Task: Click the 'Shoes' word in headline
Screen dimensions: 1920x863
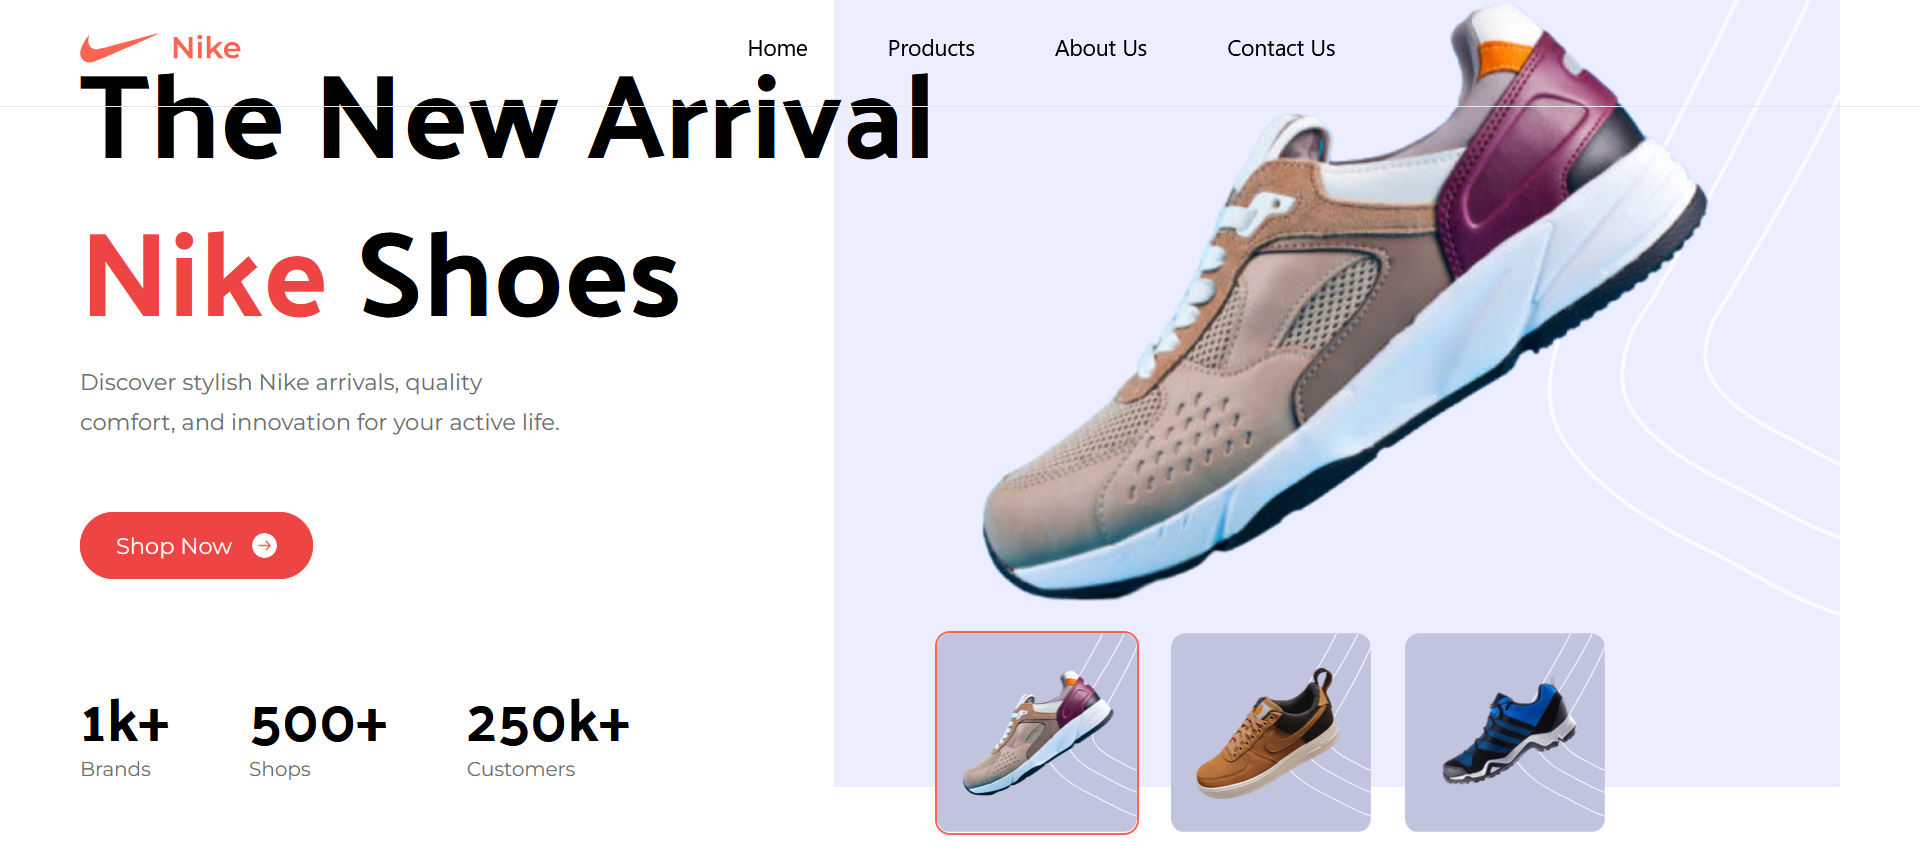Action: click(519, 276)
